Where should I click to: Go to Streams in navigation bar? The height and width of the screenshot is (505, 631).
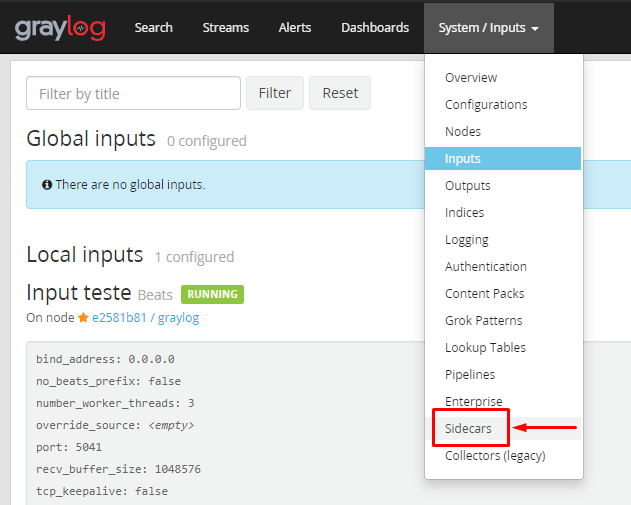[x=225, y=28]
